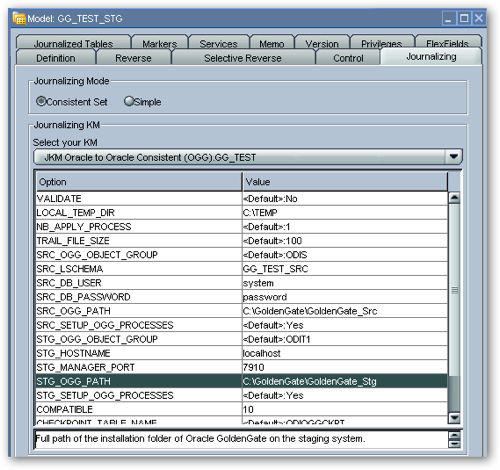500x470 pixels.
Task: Select the SRC_LSCHEMA option
Action: tap(139, 269)
